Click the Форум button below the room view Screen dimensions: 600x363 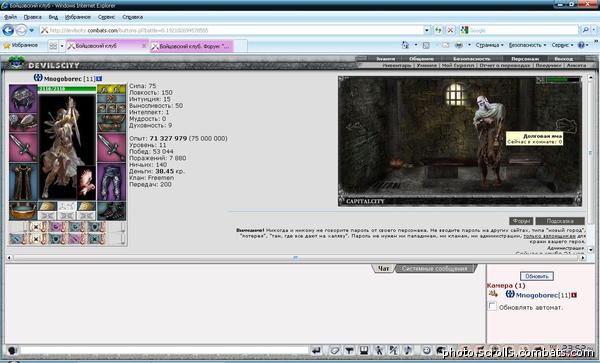click(x=521, y=221)
